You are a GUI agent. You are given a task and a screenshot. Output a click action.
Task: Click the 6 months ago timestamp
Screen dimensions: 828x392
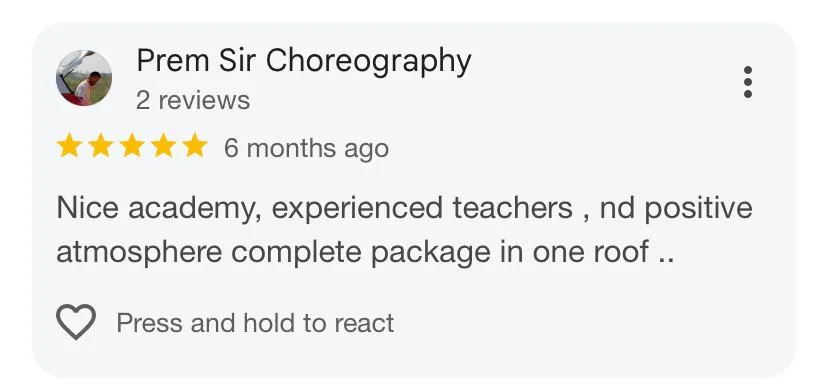click(x=306, y=148)
